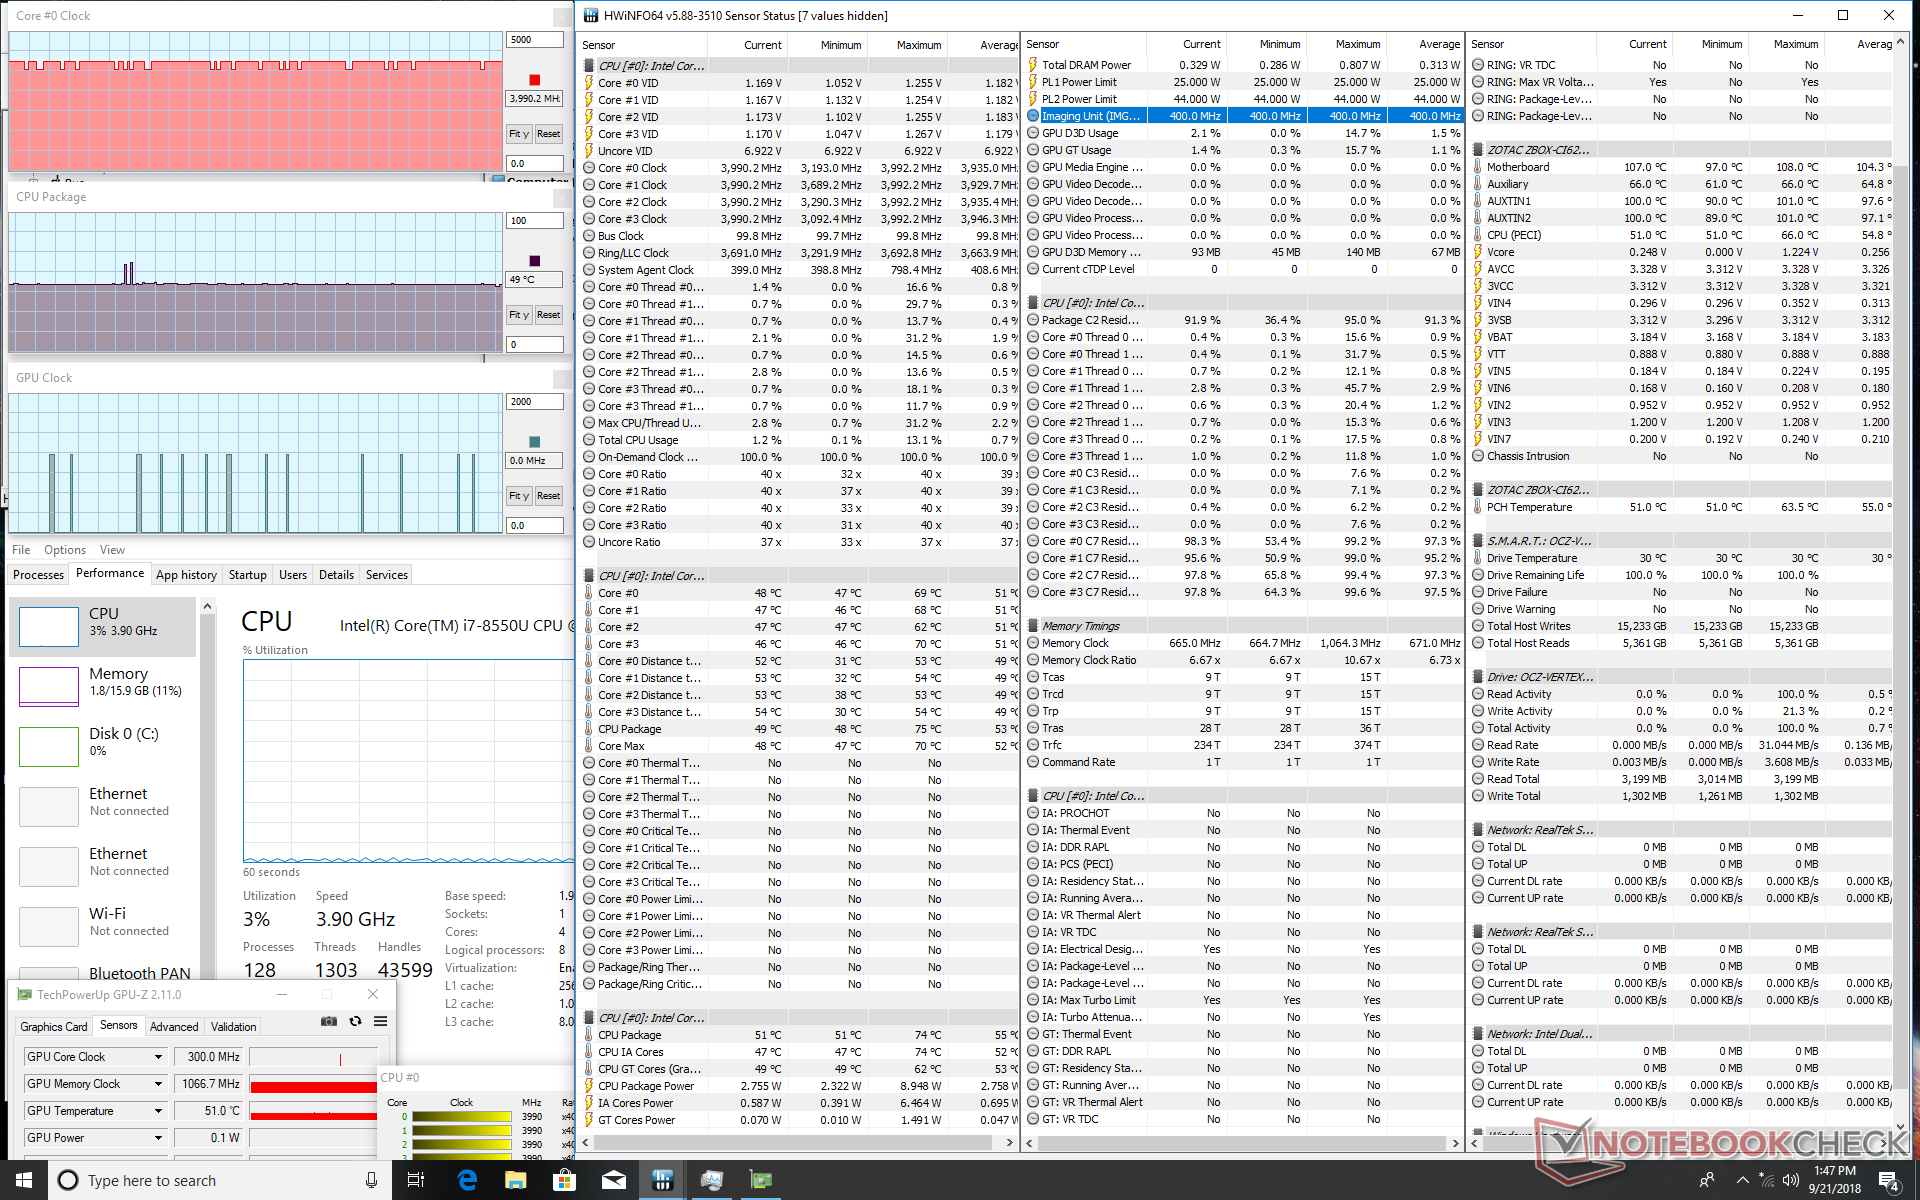Open Microsoft Edge from taskbar
This screenshot has width=1920, height=1200.
467,1180
